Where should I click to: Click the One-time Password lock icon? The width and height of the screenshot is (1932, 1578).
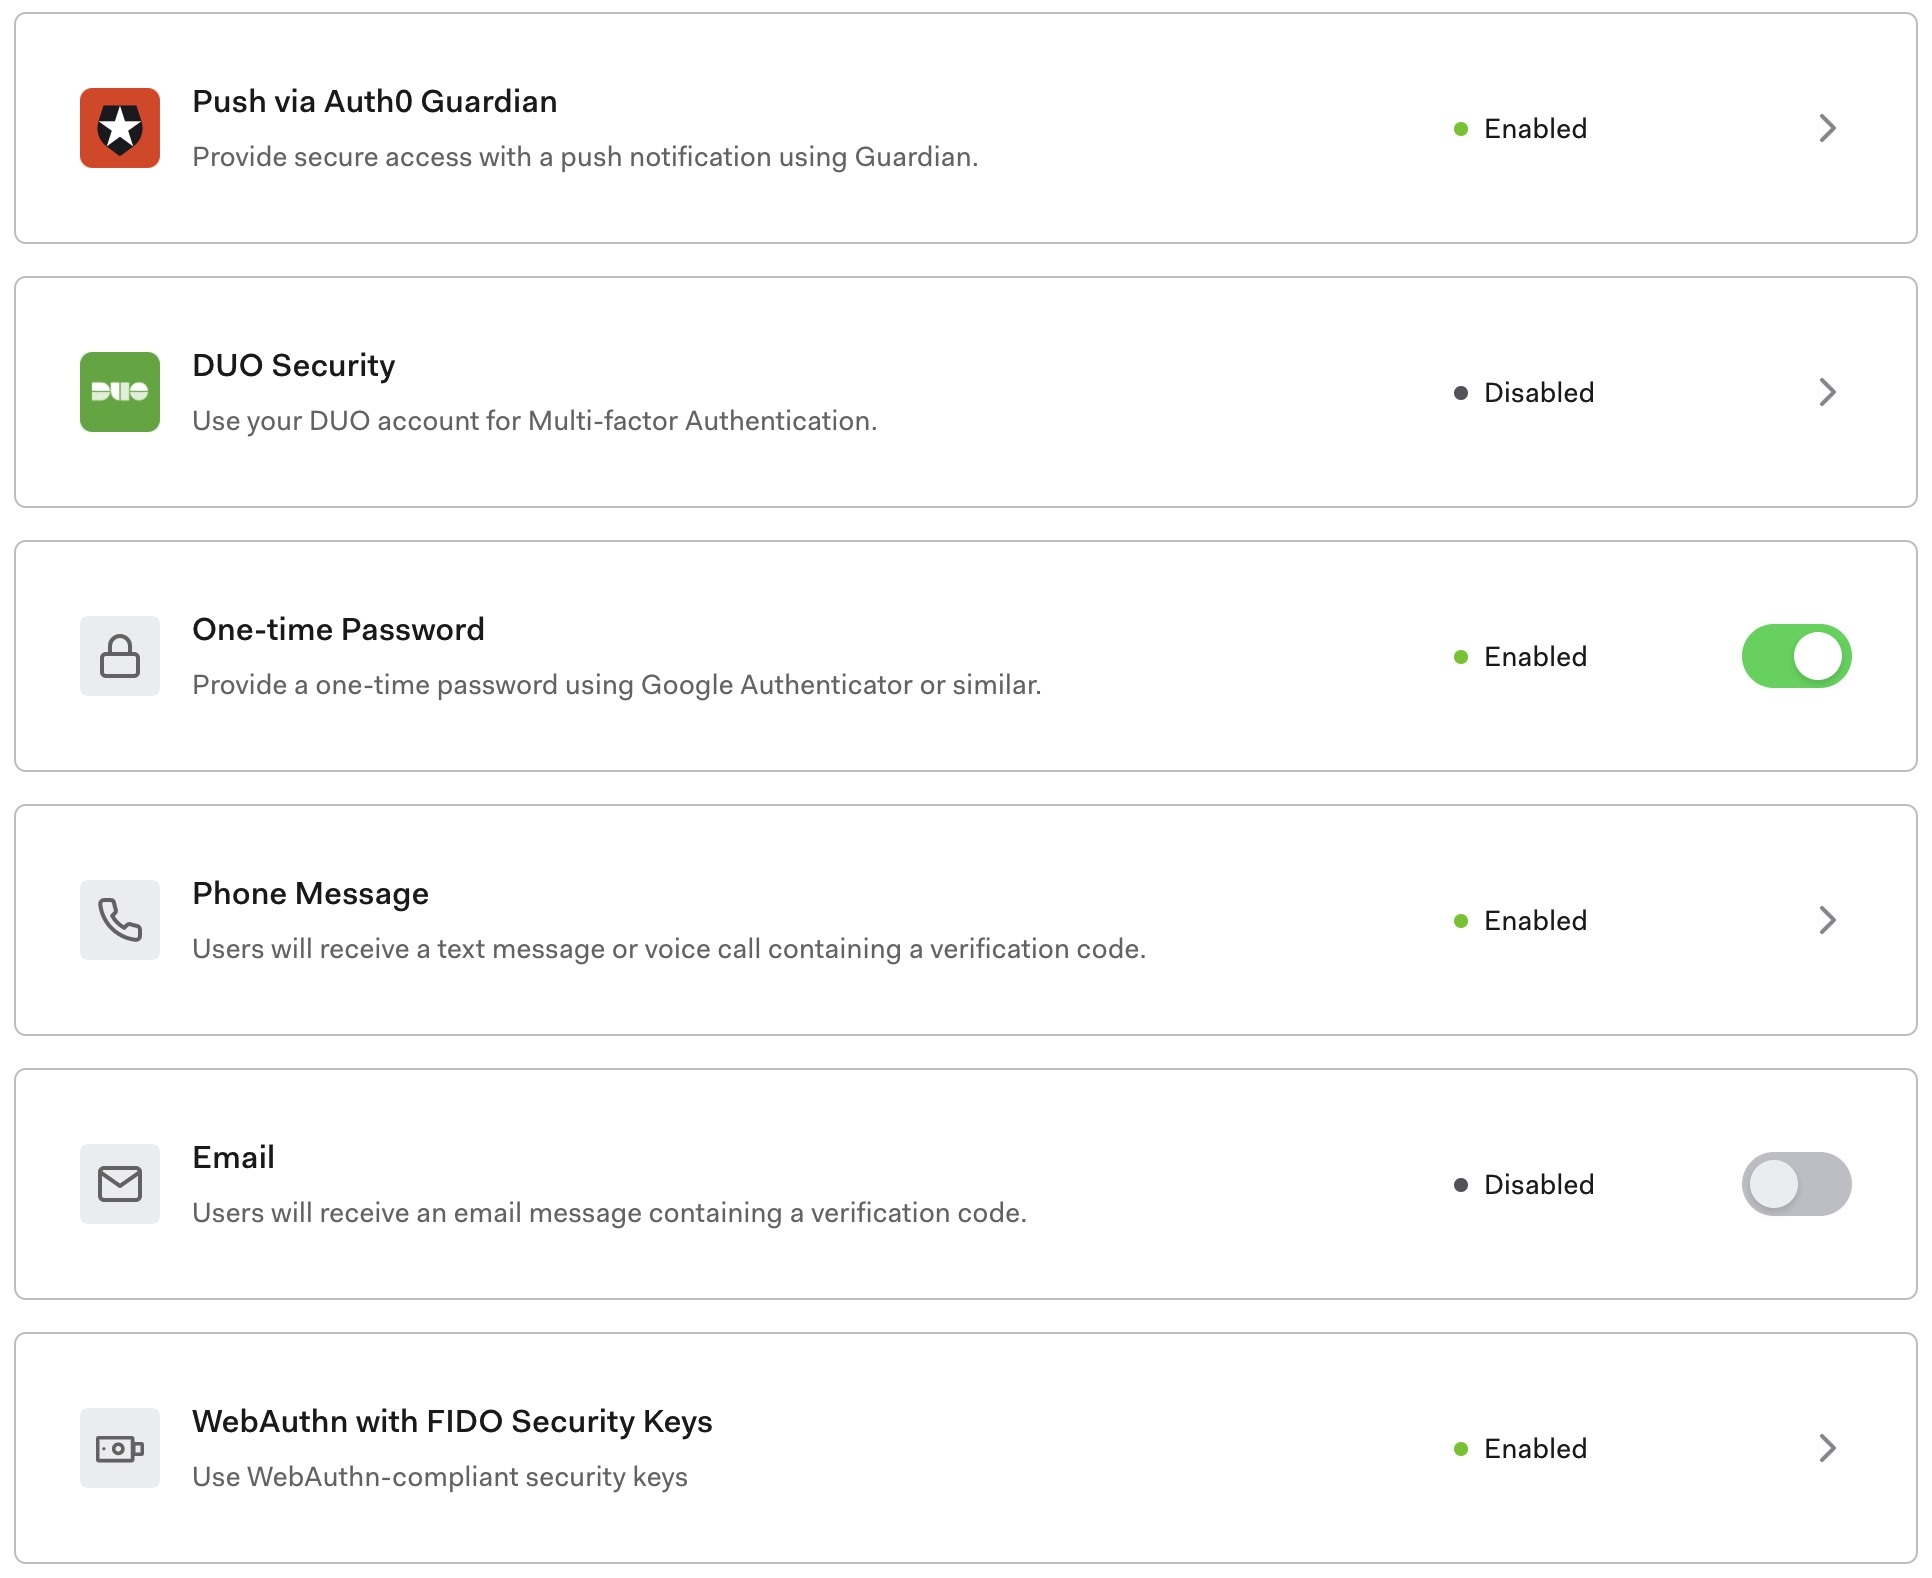pyautogui.click(x=120, y=656)
